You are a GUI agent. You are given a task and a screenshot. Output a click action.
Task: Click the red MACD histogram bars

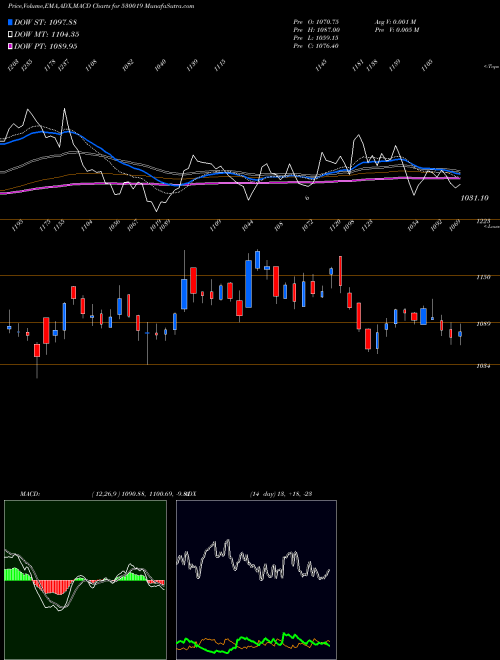tap(53, 587)
